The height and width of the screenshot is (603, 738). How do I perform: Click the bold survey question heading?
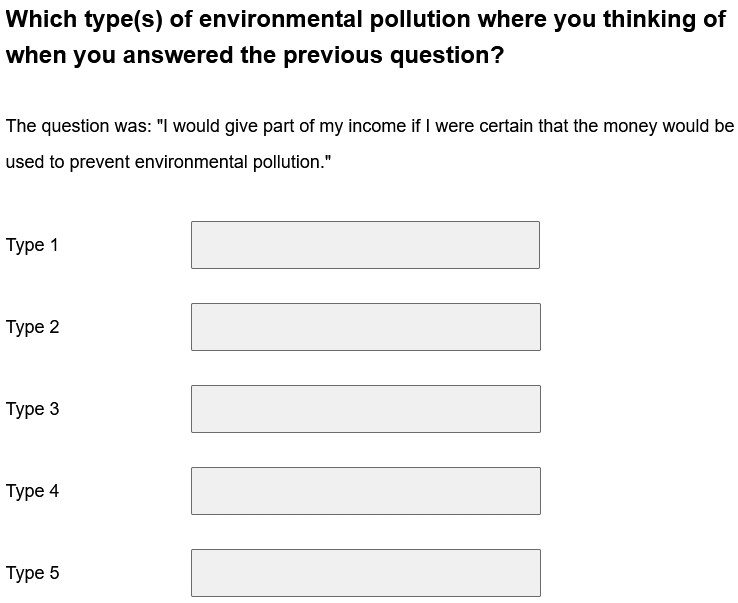(x=366, y=37)
